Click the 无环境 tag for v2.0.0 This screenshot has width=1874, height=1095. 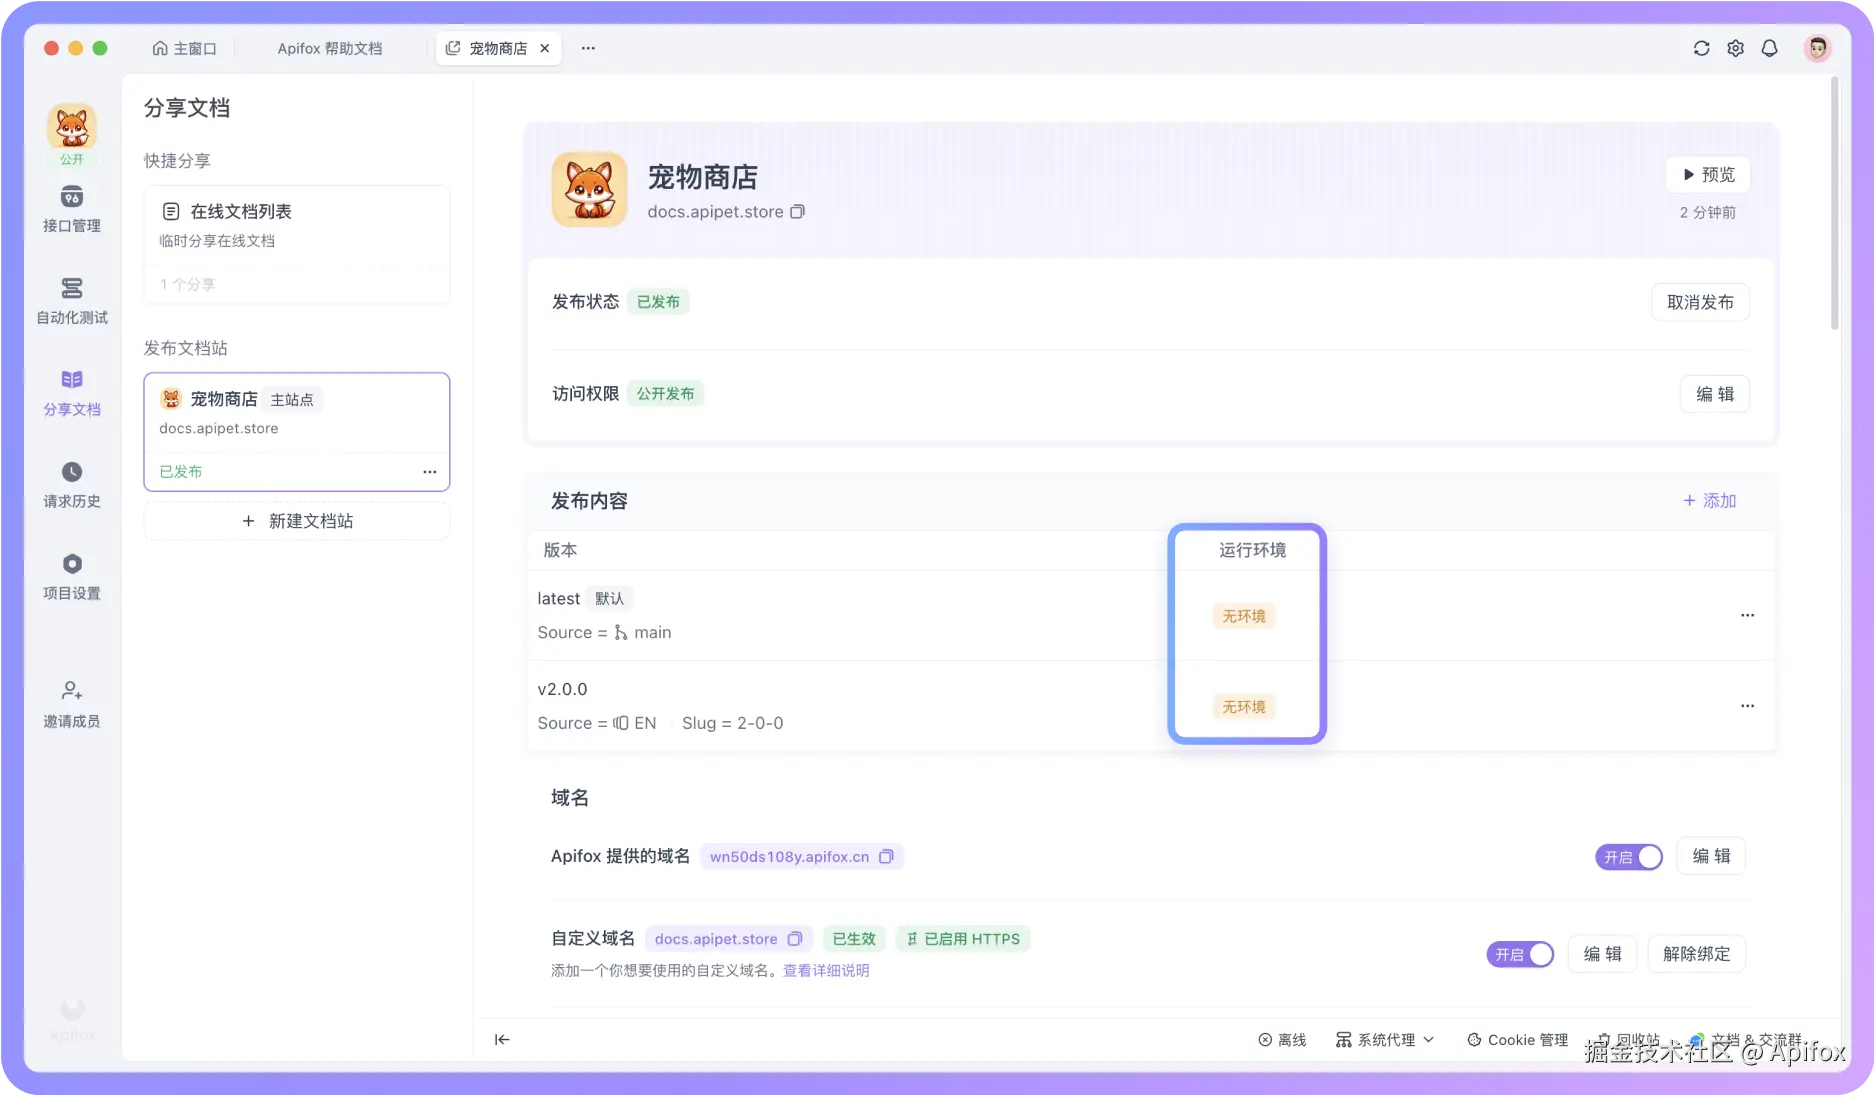coord(1244,707)
